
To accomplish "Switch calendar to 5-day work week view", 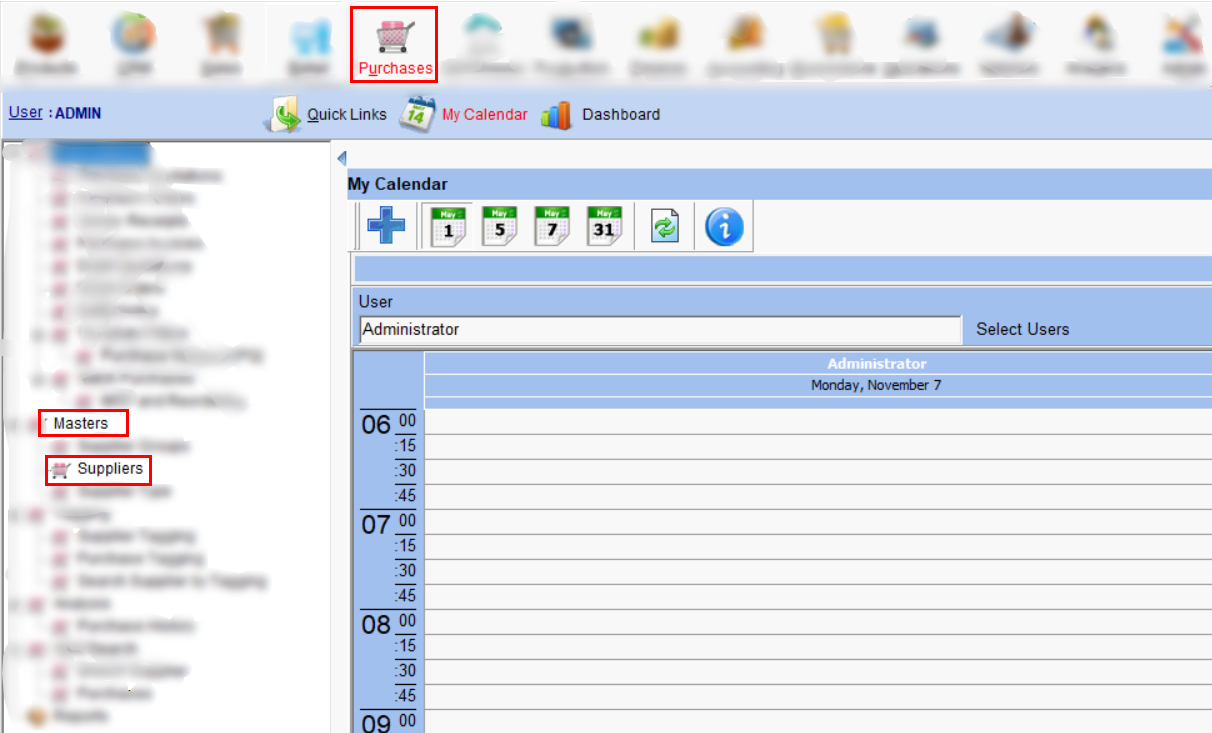I will (500, 226).
